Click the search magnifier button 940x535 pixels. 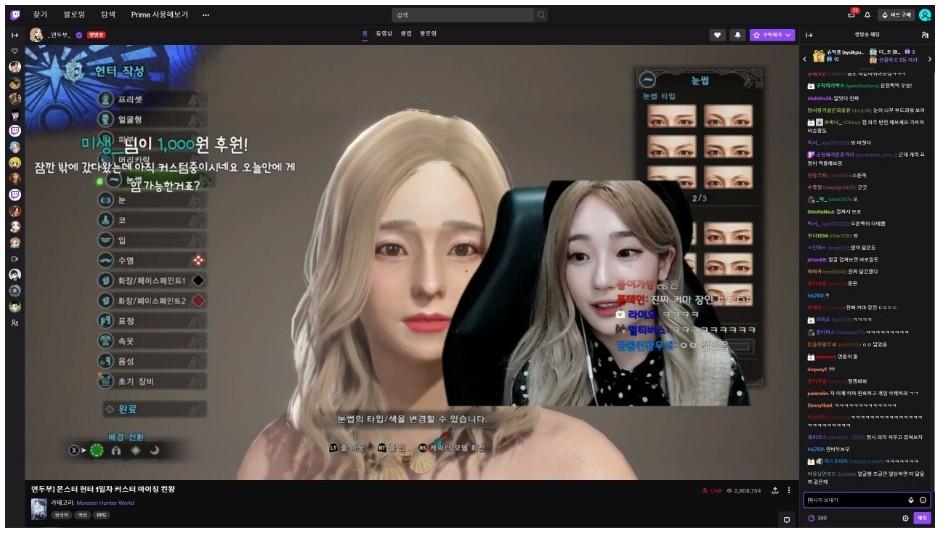coord(541,15)
